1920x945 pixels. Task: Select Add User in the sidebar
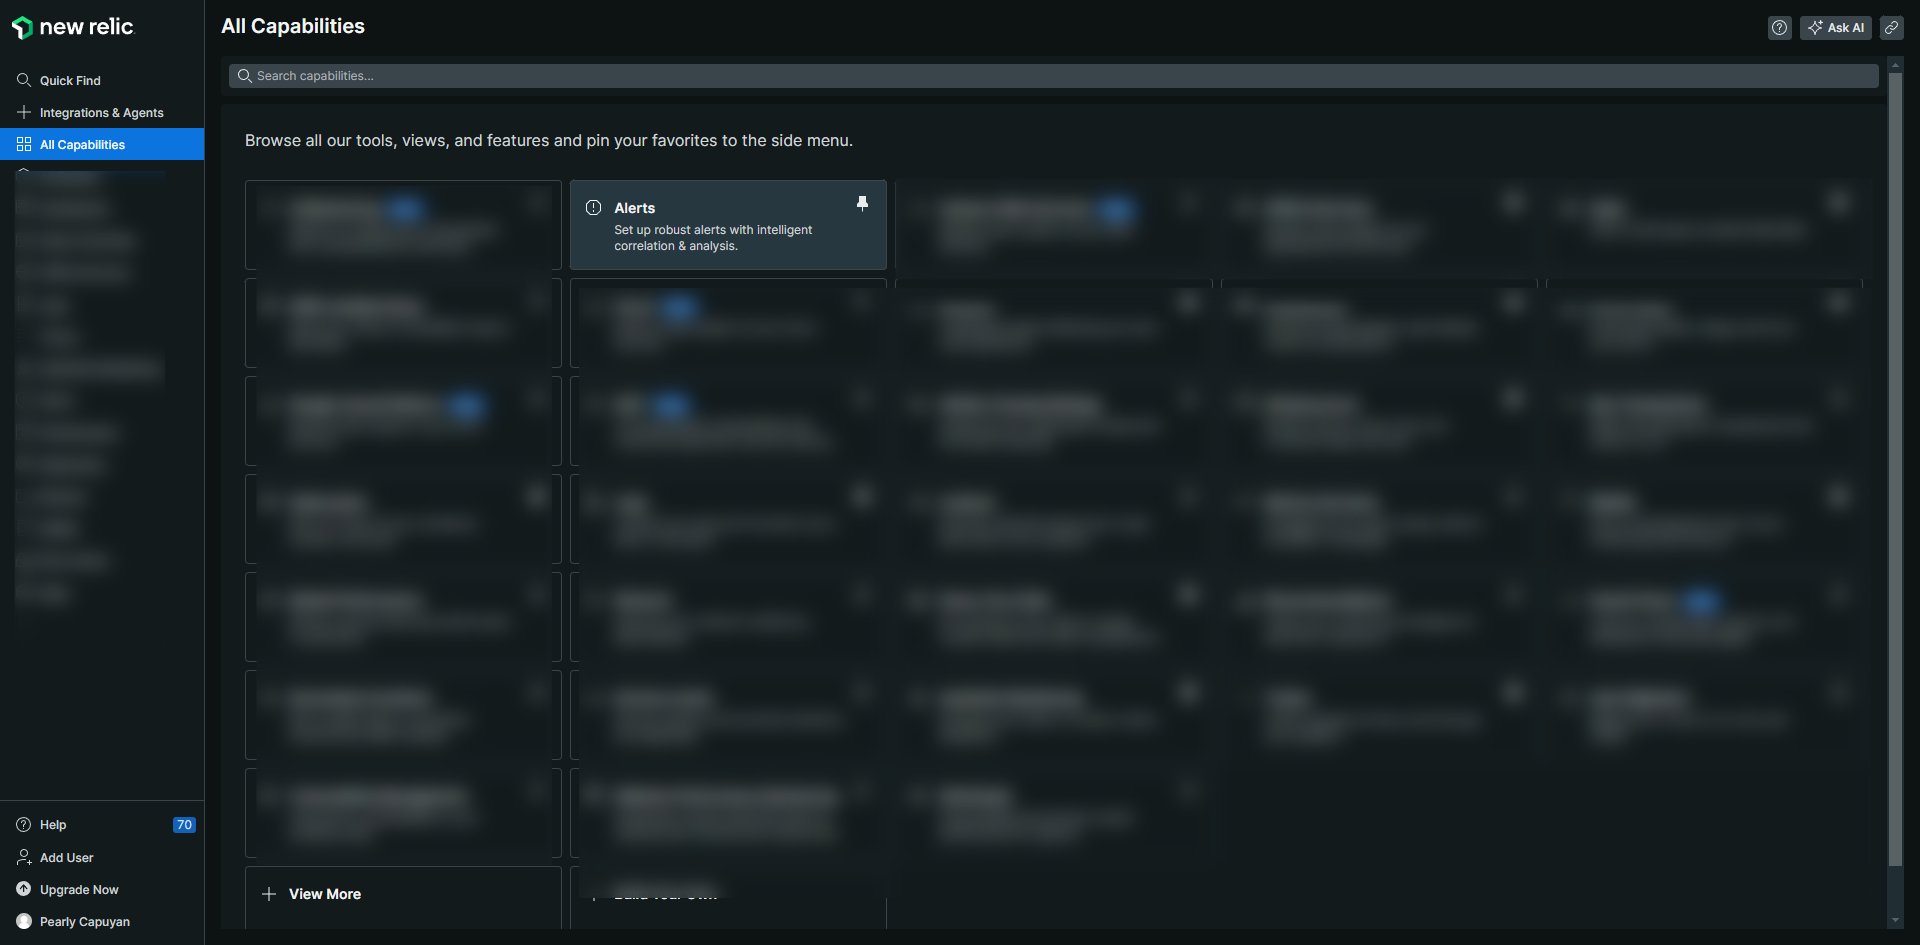[x=102, y=857]
